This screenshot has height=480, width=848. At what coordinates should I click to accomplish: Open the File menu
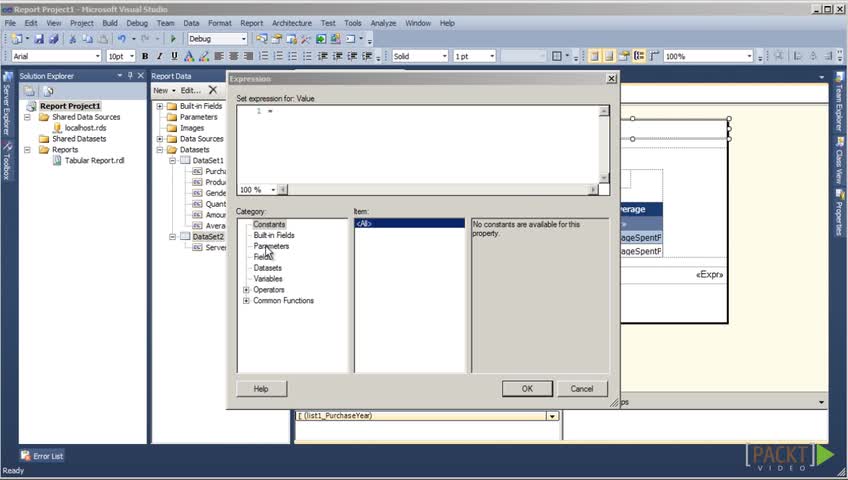click(x=10, y=23)
